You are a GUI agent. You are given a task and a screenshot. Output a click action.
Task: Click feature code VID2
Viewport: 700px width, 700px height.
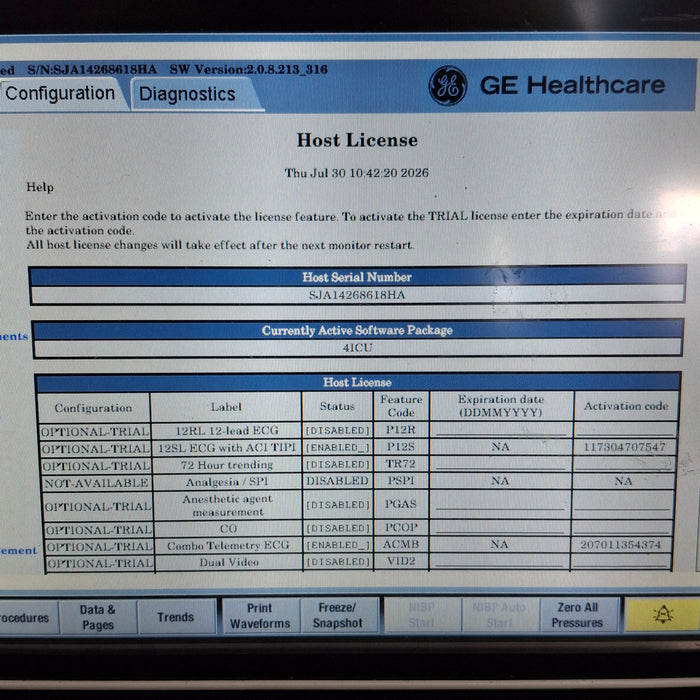click(400, 561)
